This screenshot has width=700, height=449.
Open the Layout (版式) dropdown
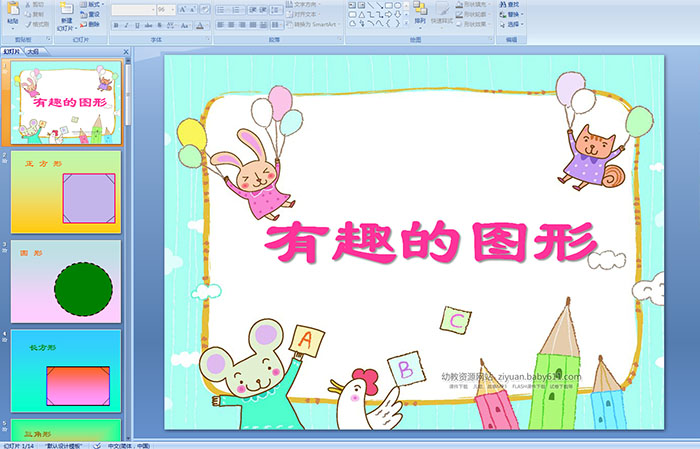click(x=92, y=4)
